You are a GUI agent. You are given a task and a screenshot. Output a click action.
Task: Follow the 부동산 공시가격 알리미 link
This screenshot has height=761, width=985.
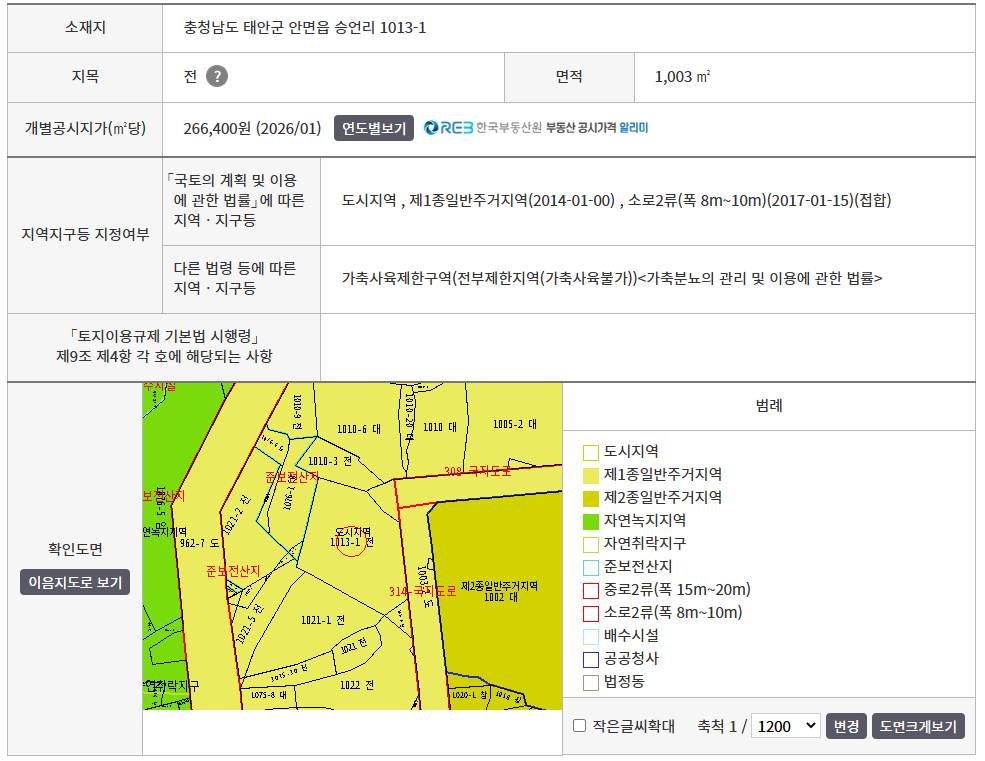pos(597,128)
